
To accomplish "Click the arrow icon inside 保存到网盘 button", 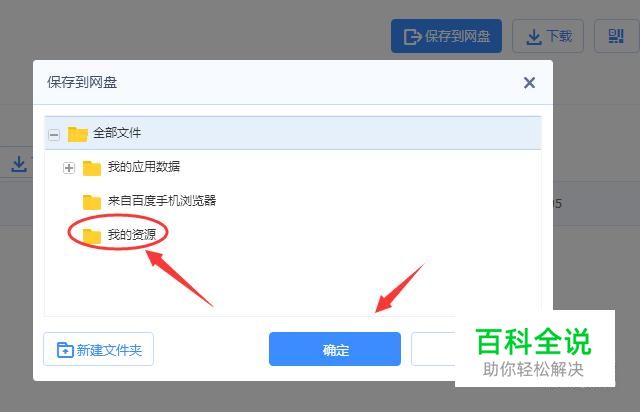I will pyautogui.click(x=412, y=37).
